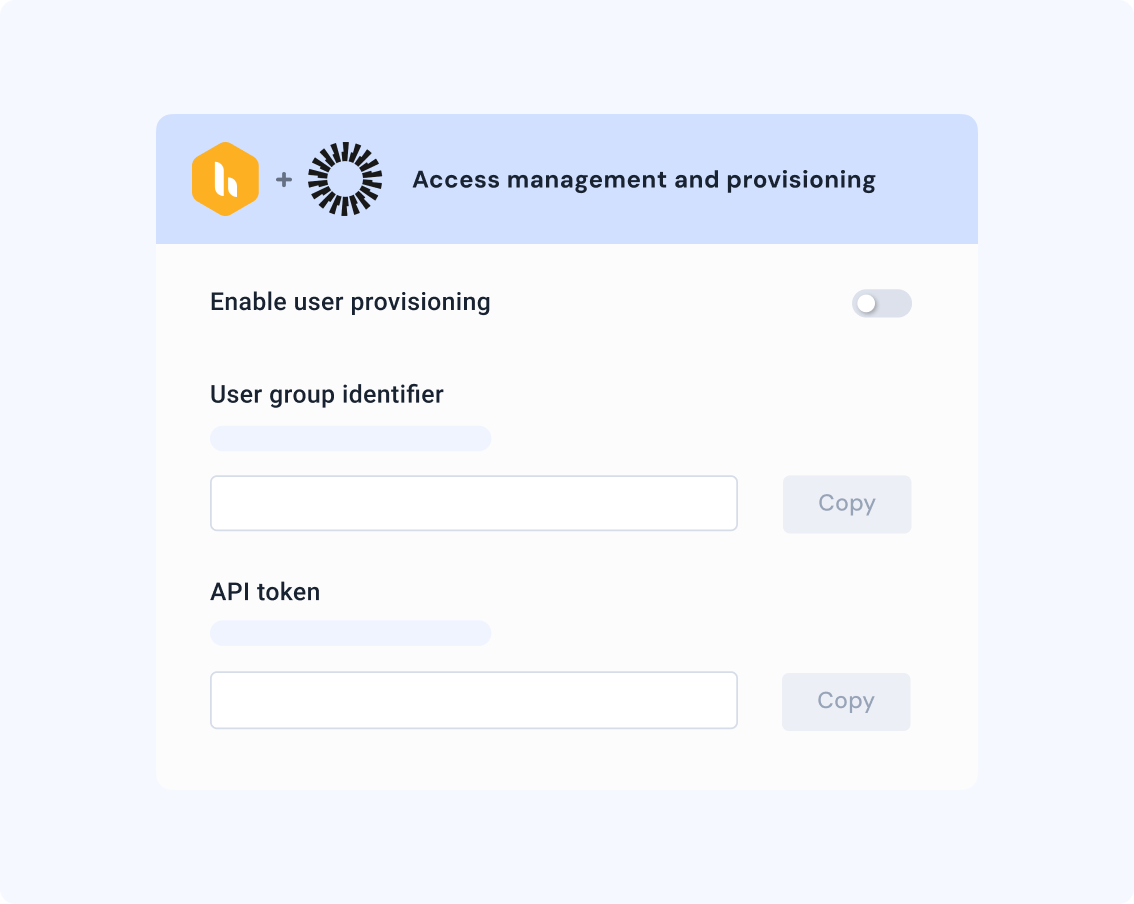The width and height of the screenshot is (1134, 904).
Task: Select the integration logo pair in the header
Action: (x=285, y=178)
